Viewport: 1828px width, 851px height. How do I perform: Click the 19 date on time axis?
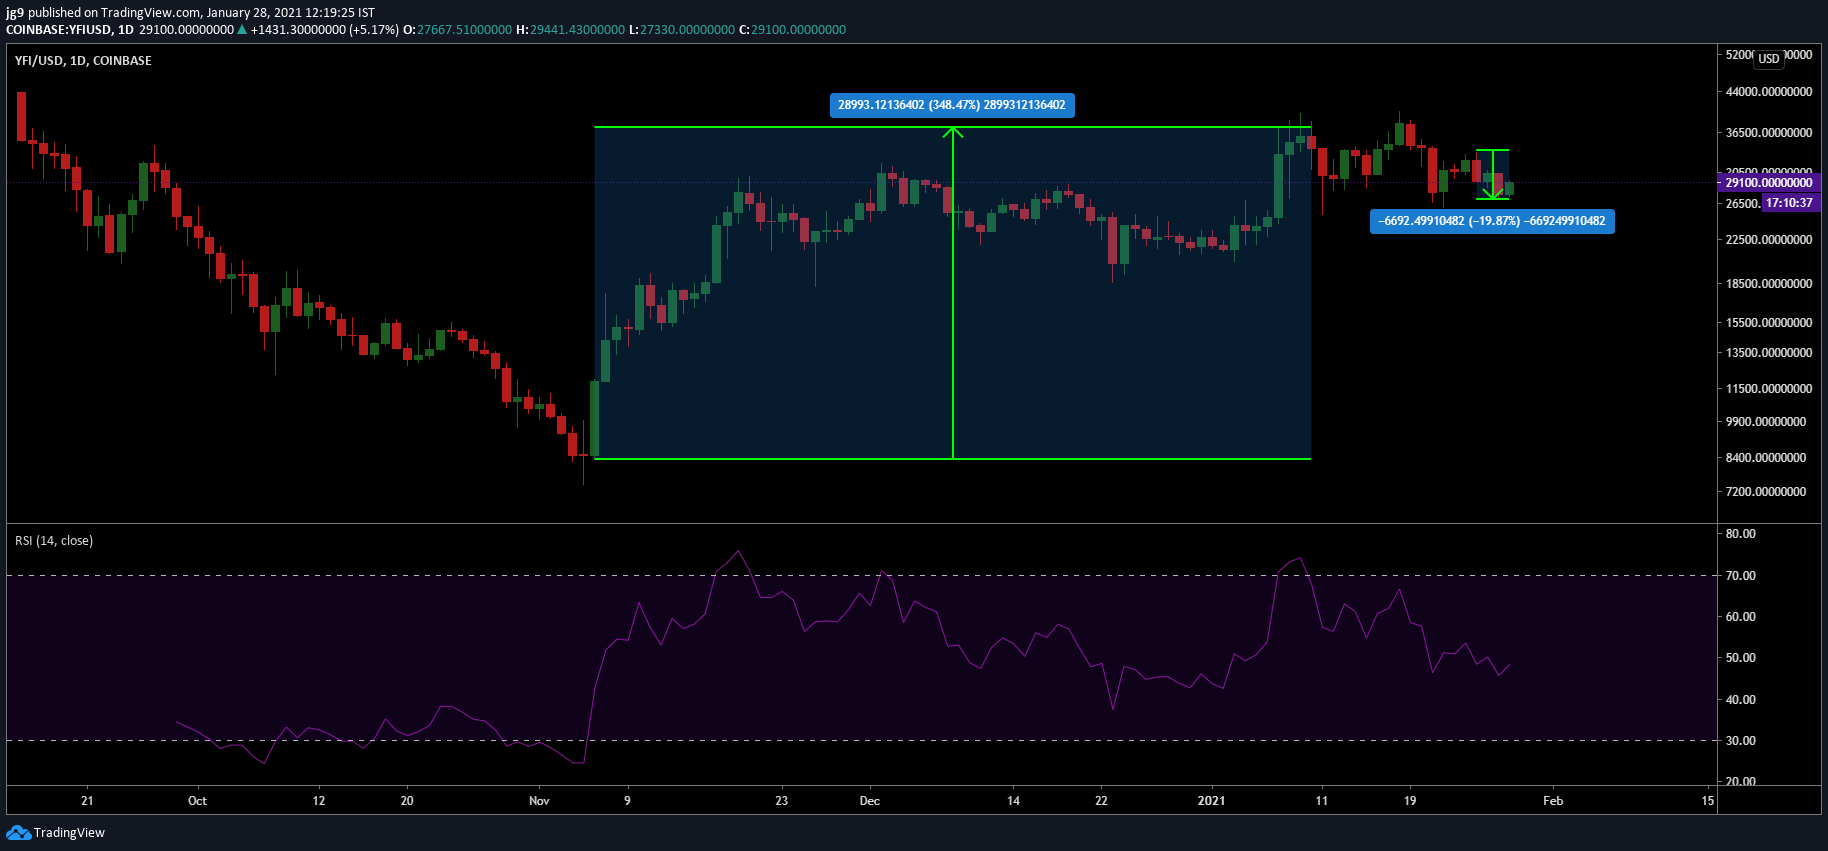click(x=1410, y=801)
